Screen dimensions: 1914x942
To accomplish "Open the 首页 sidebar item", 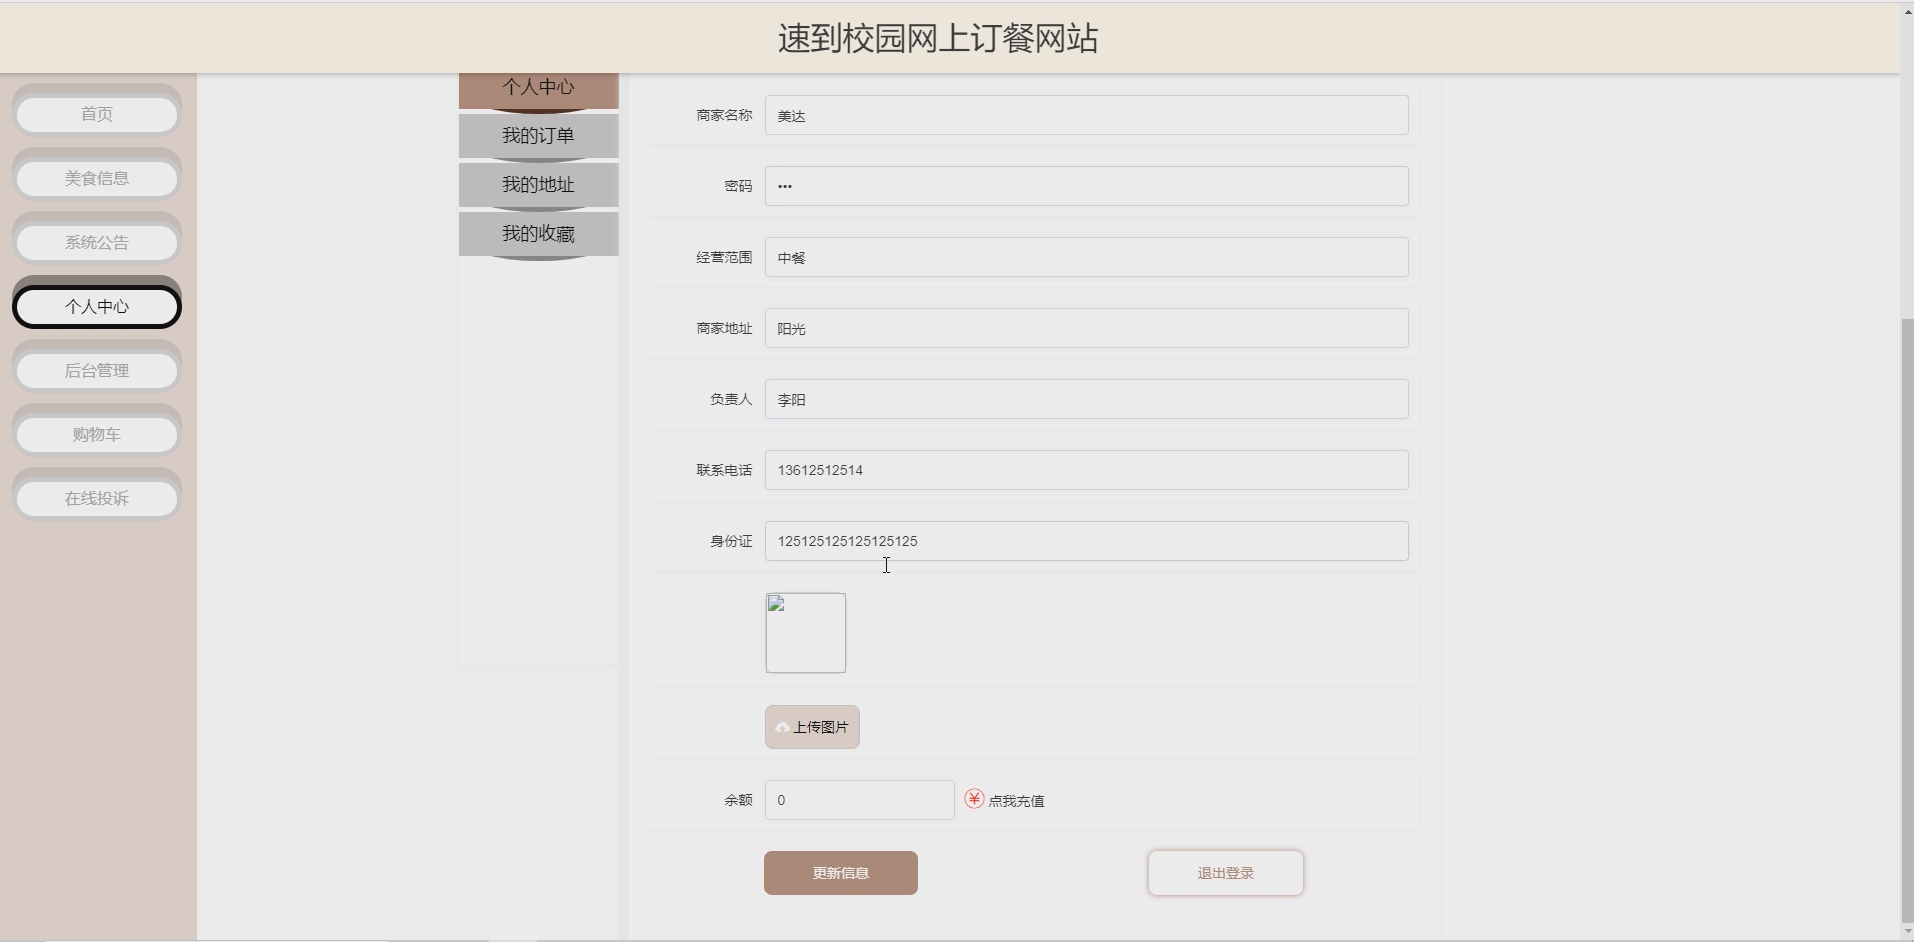I will 97,114.
